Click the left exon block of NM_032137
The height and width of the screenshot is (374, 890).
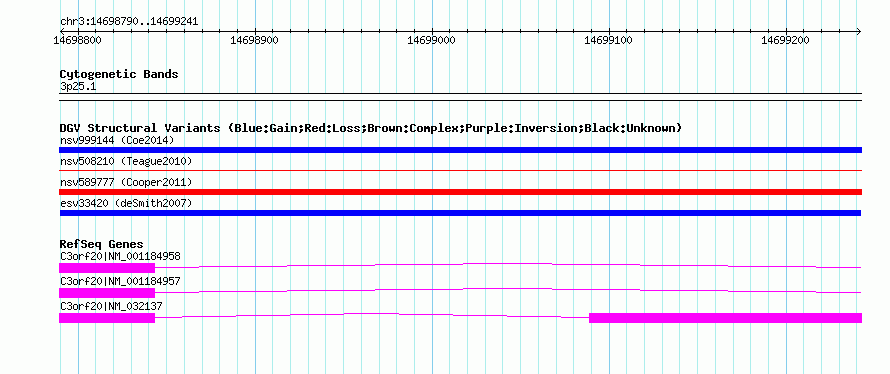[107, 318]
